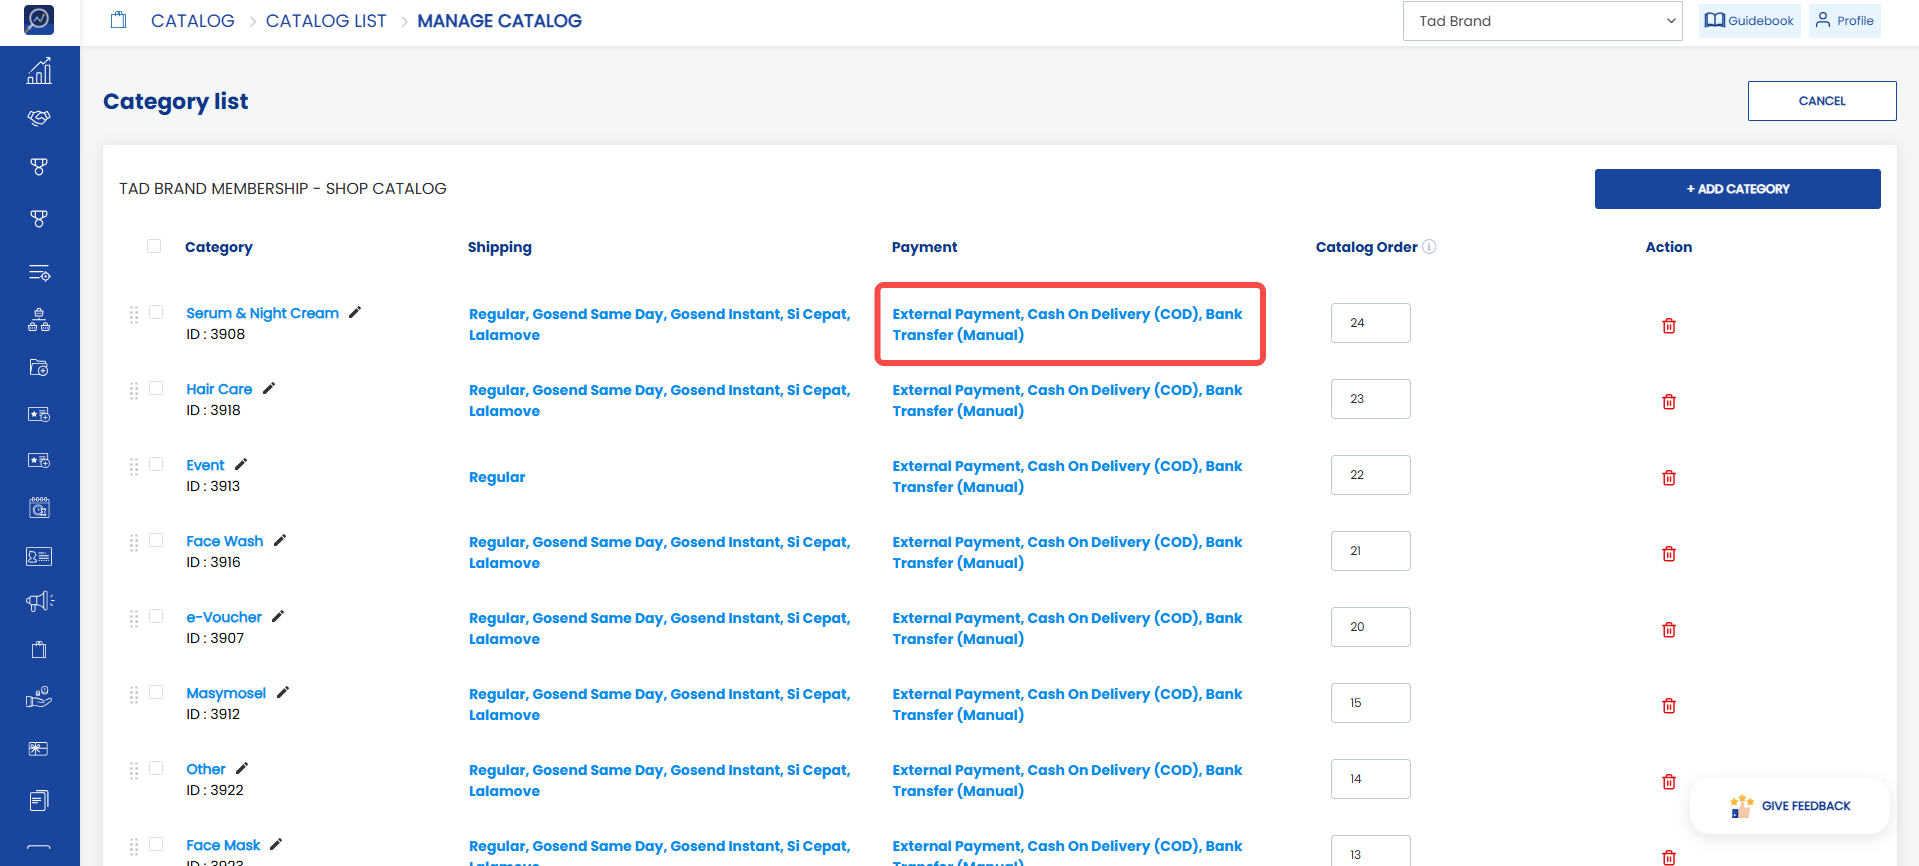Open the Profile menu

tap(1845, 21)
